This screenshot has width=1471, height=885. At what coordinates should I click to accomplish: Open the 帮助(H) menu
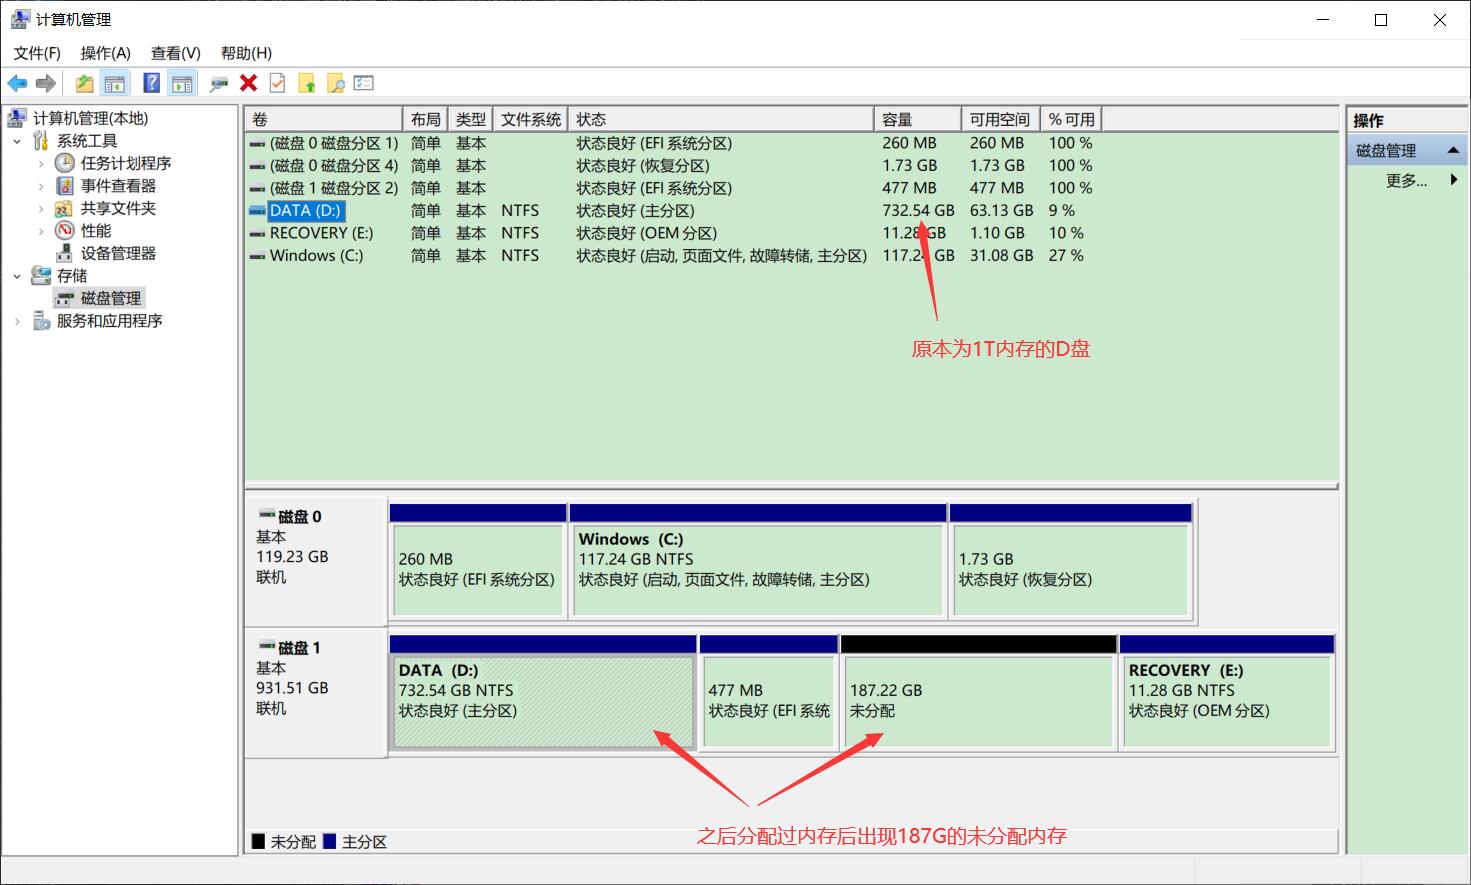tap(246, 53)
